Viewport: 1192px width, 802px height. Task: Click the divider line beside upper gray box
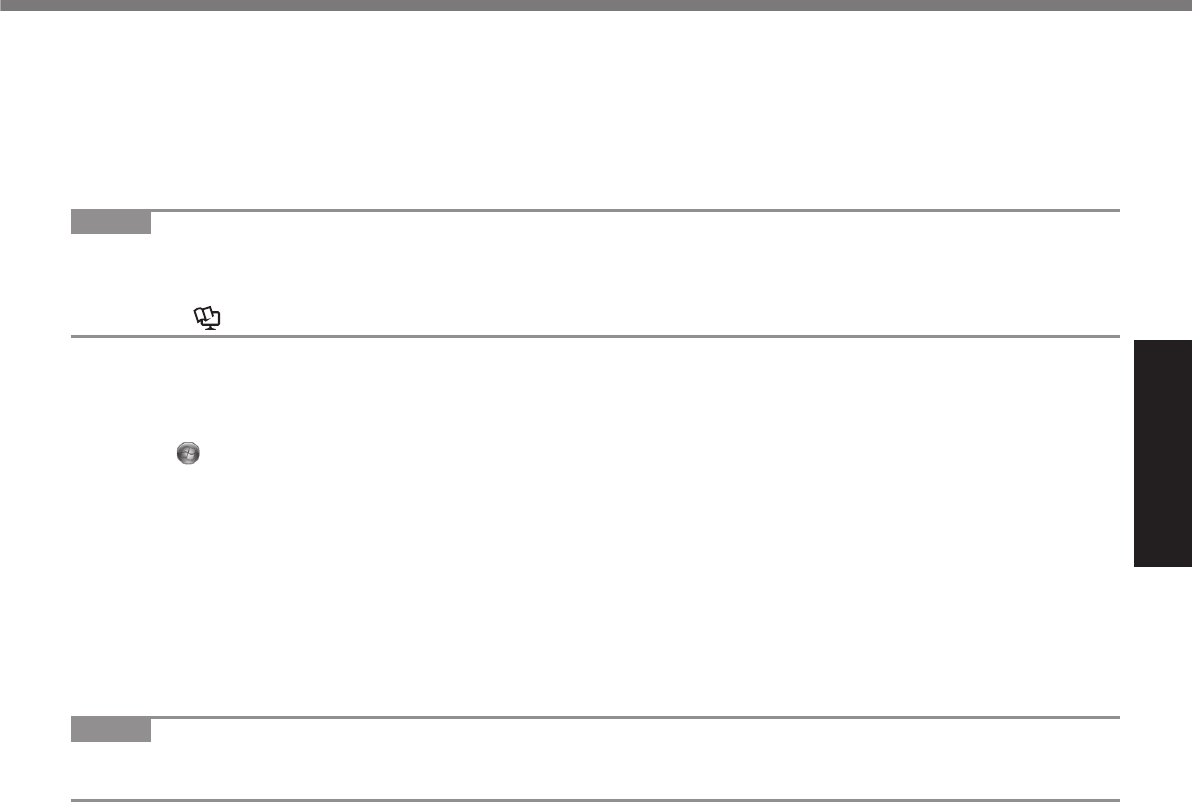point(634,211)
